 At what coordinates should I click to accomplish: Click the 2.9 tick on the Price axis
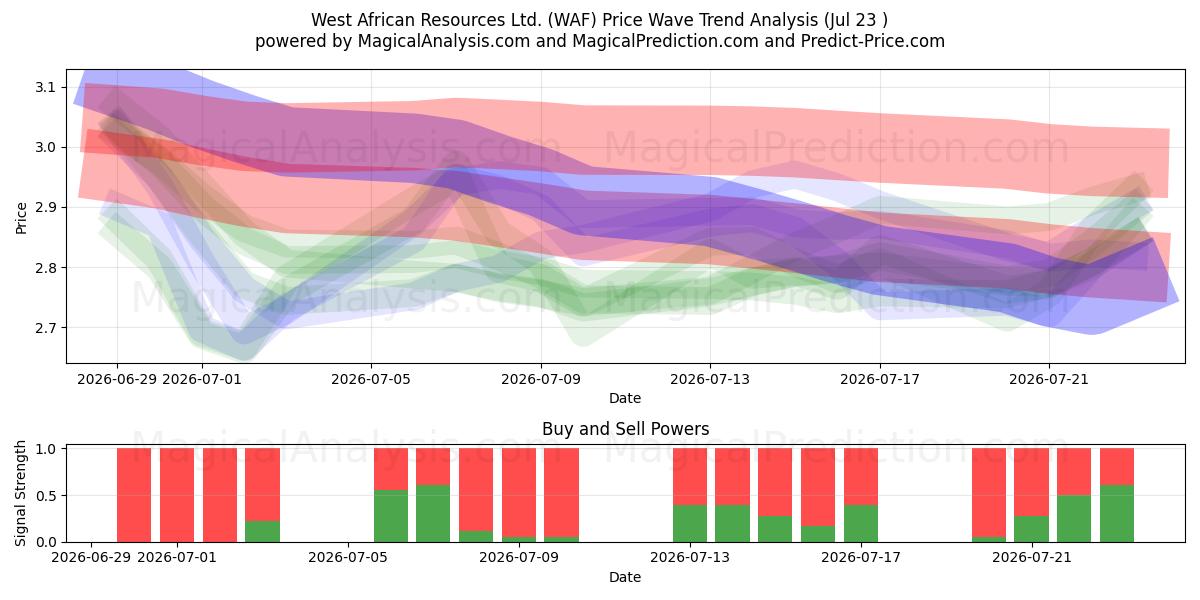coord(43,208)
